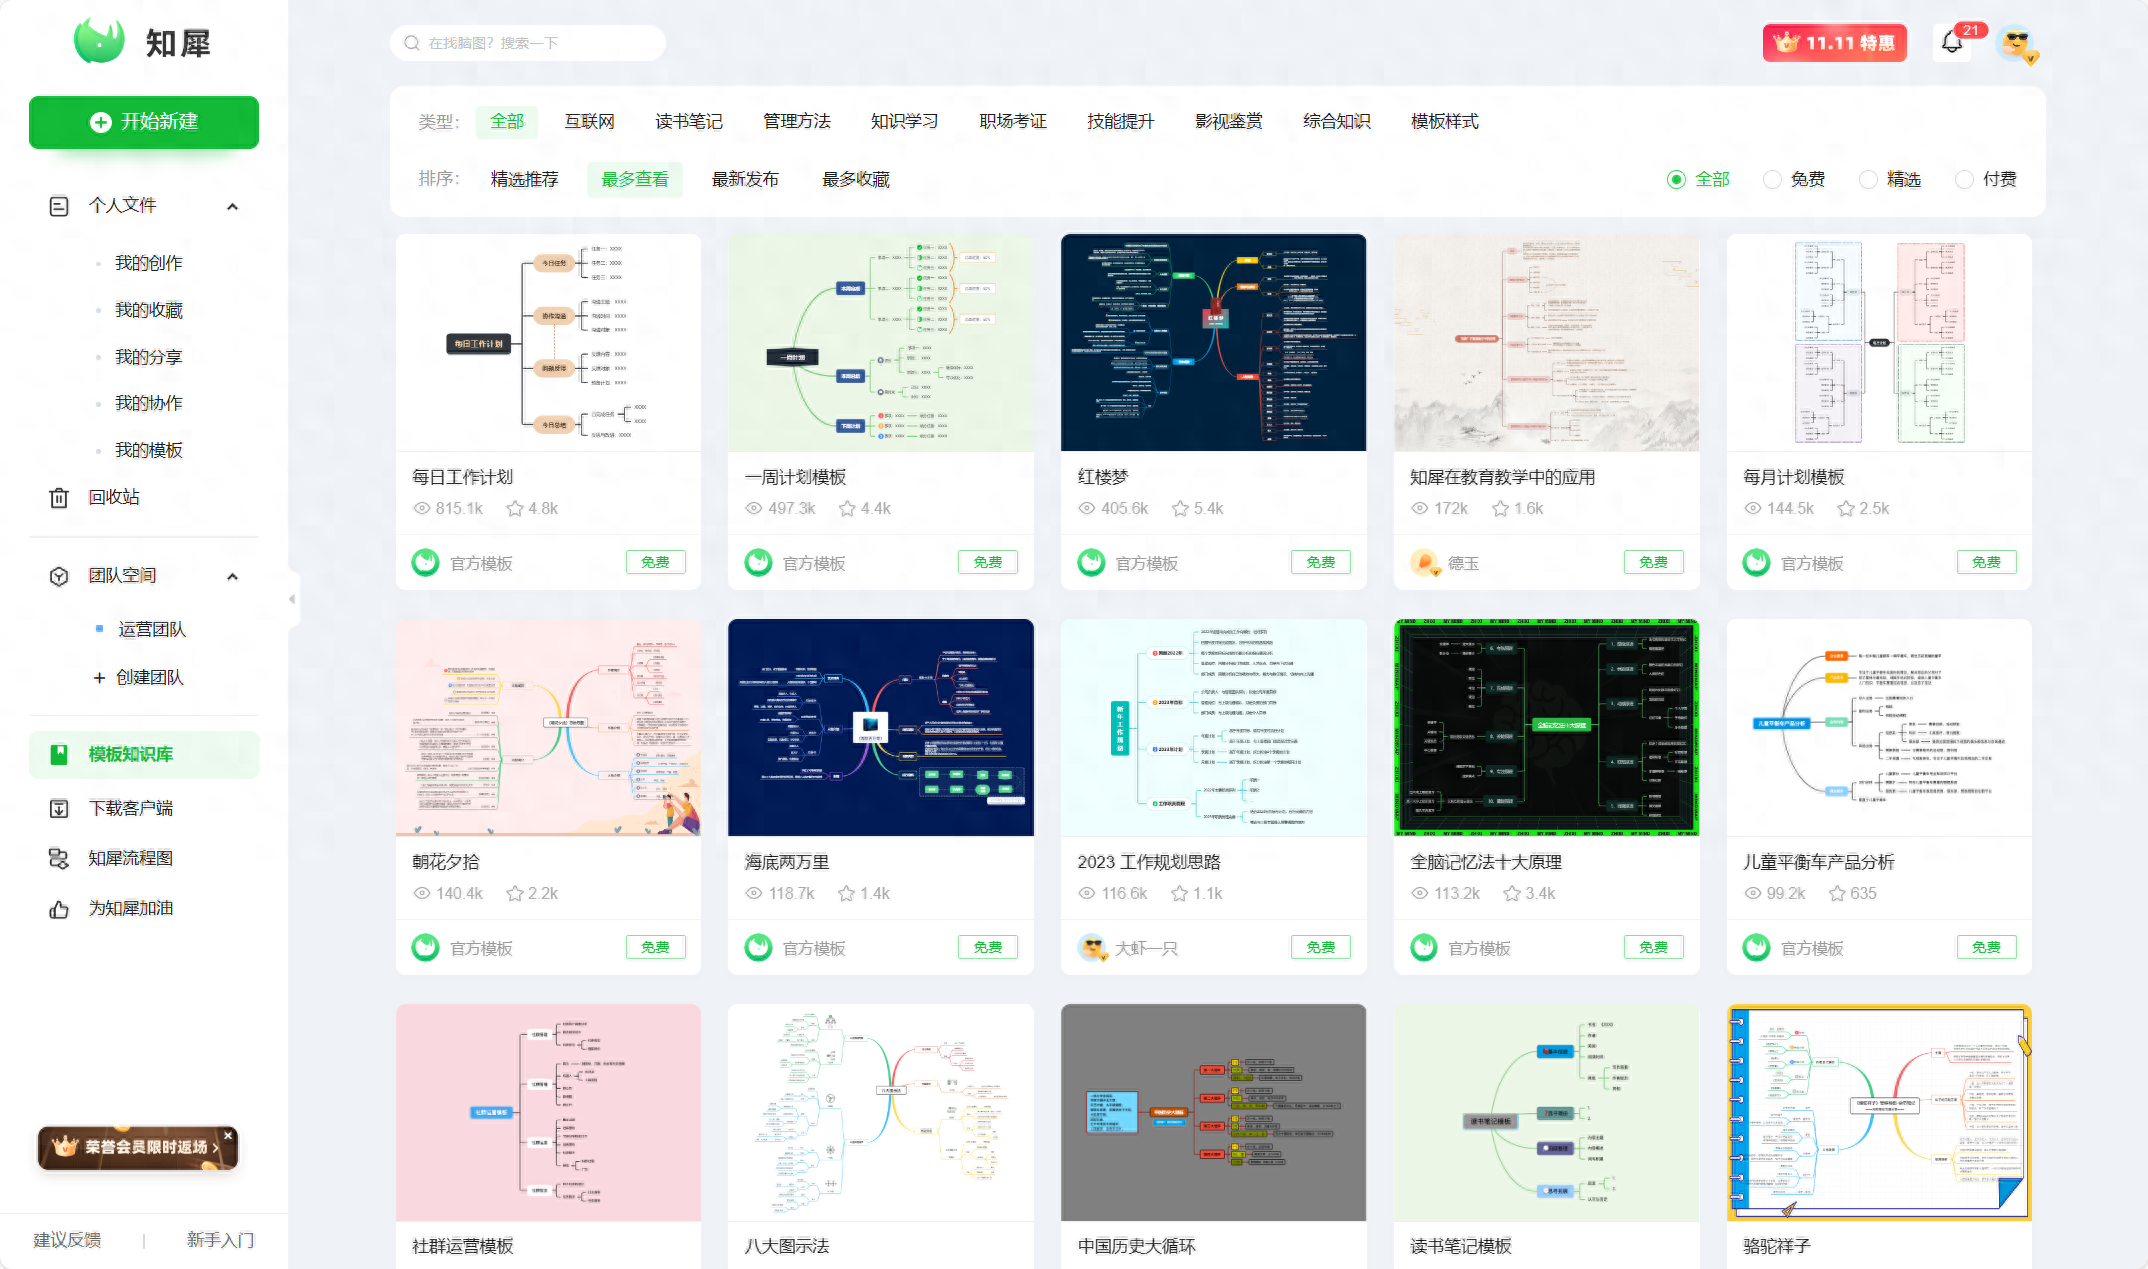Click the 下载客户端 download icon
The height and width of the screenshot is (1269, 2148).
coord(59,808)
